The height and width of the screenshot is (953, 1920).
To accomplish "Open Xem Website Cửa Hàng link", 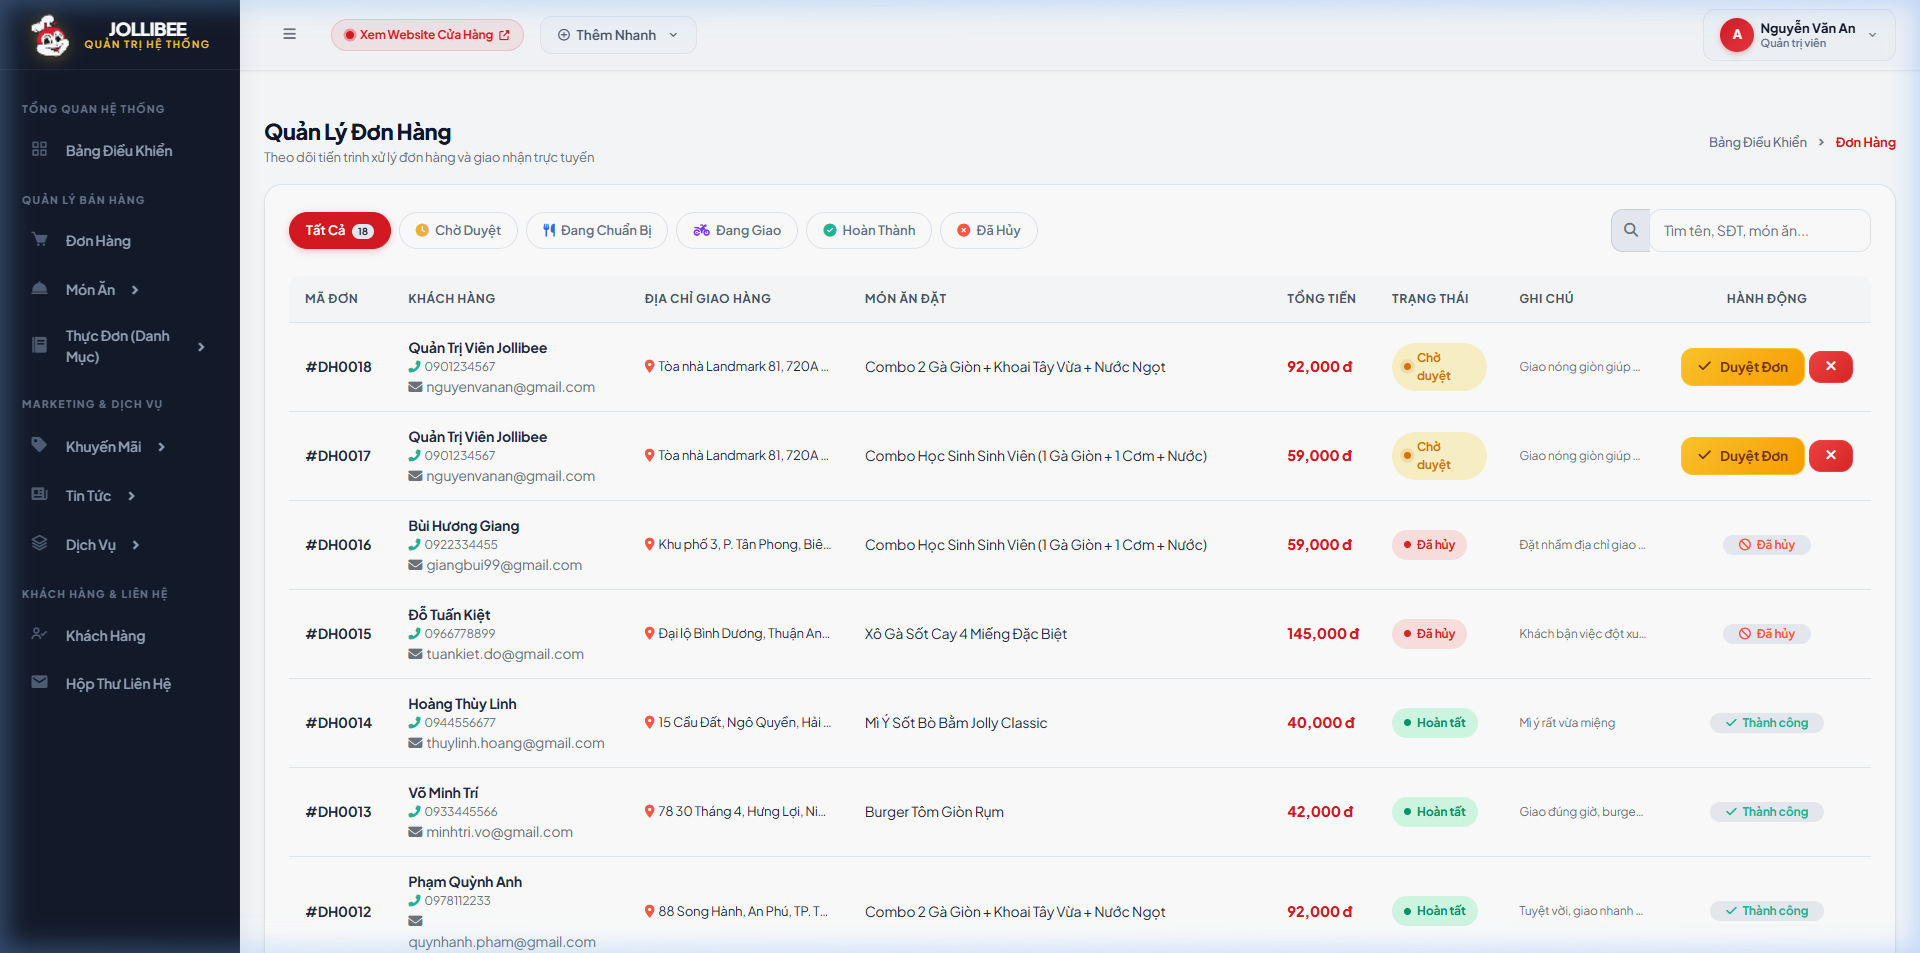I will click(427, 35).
